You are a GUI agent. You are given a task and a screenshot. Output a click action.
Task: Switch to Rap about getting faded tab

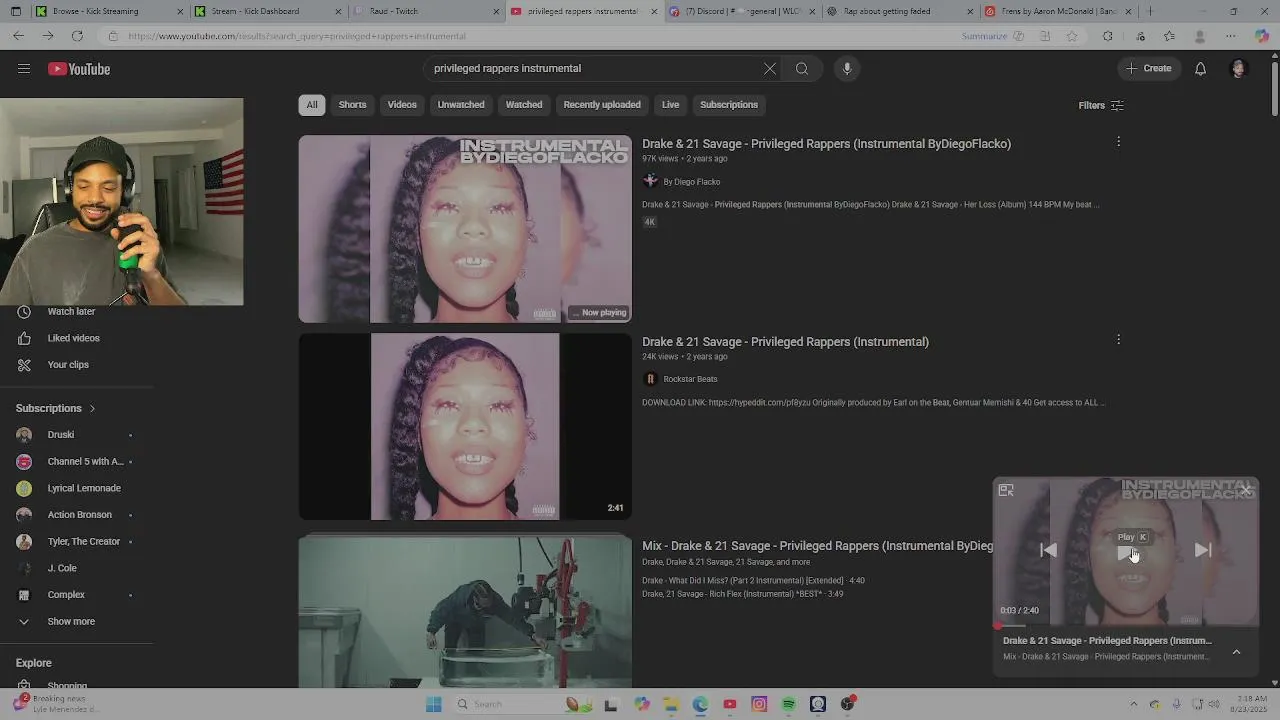(899, 11)
